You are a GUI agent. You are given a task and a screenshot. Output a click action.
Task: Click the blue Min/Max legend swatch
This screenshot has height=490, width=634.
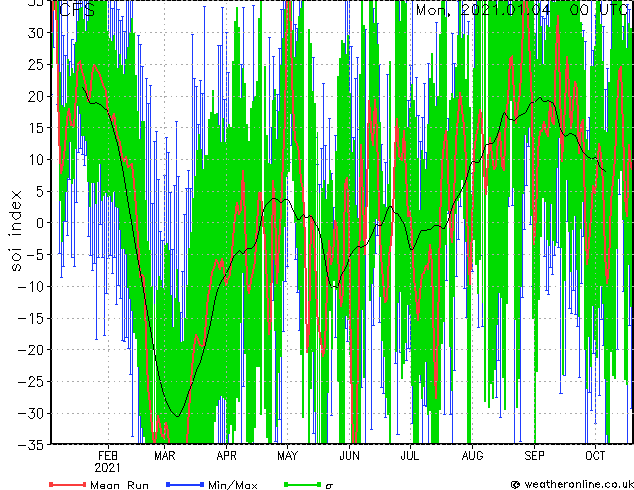pos(185,484)
